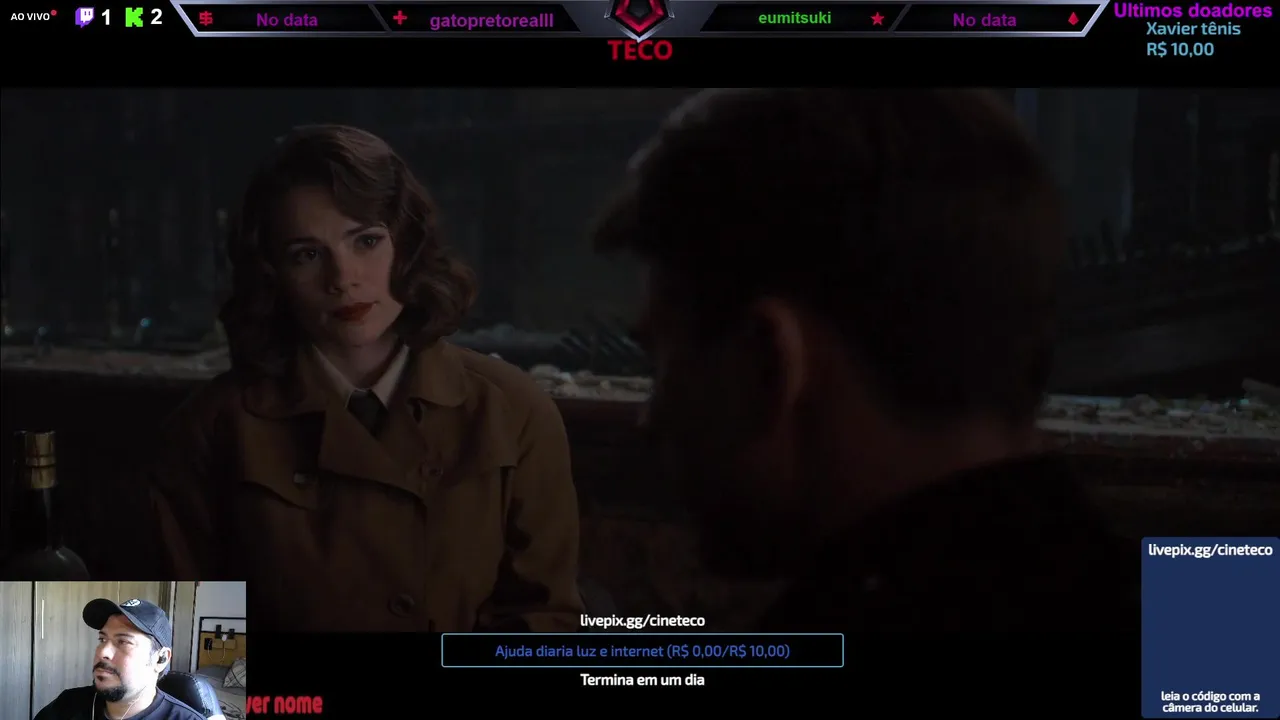
Task: Click the streamer webcam feed
Action: 123,650
